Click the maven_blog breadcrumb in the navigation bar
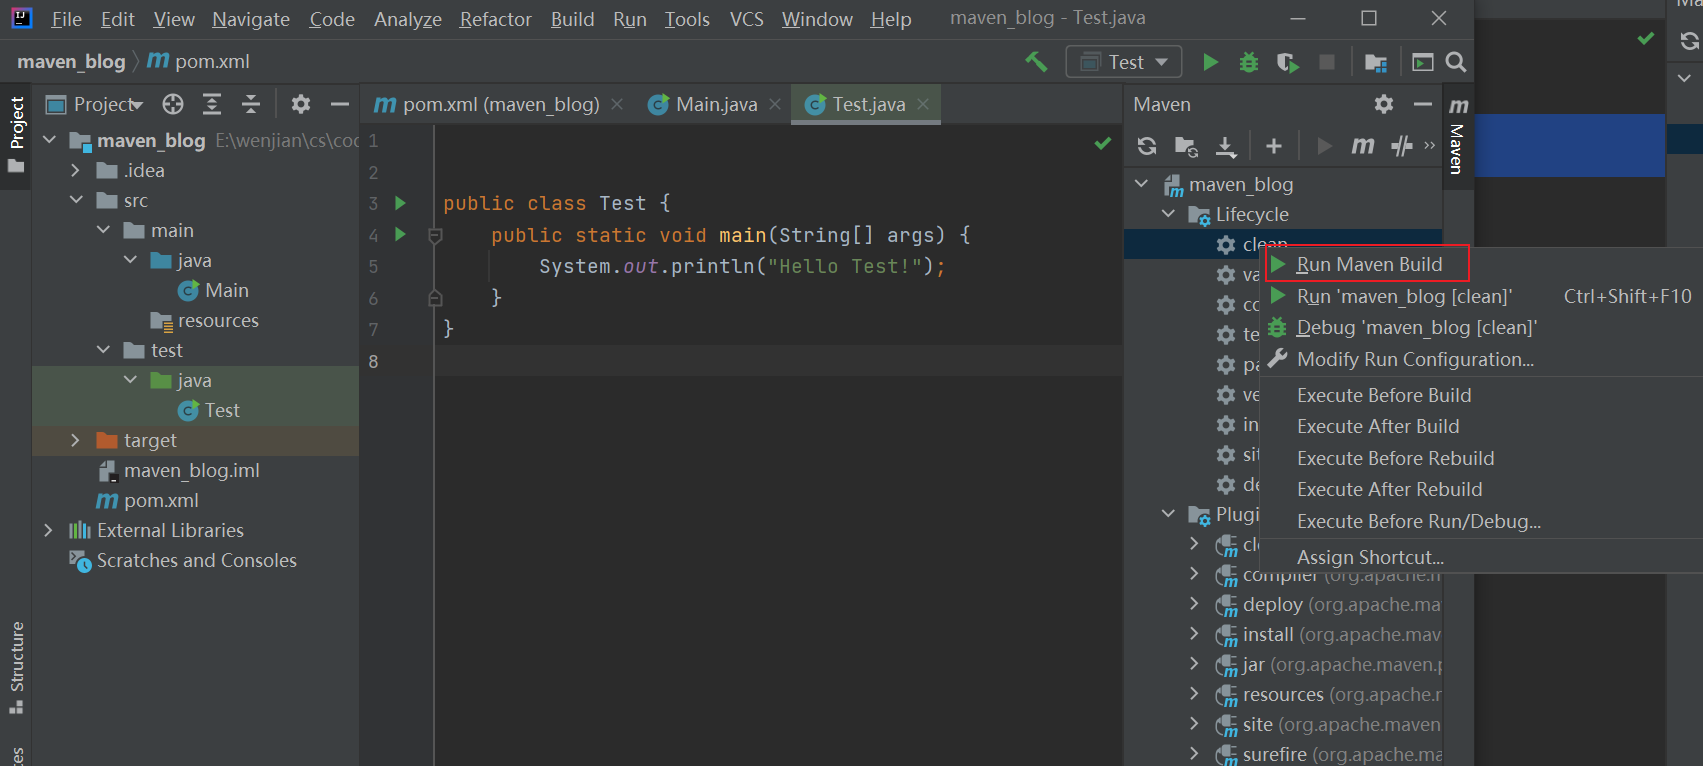Viewport: 1703px width, 766px height. [71, 61]
